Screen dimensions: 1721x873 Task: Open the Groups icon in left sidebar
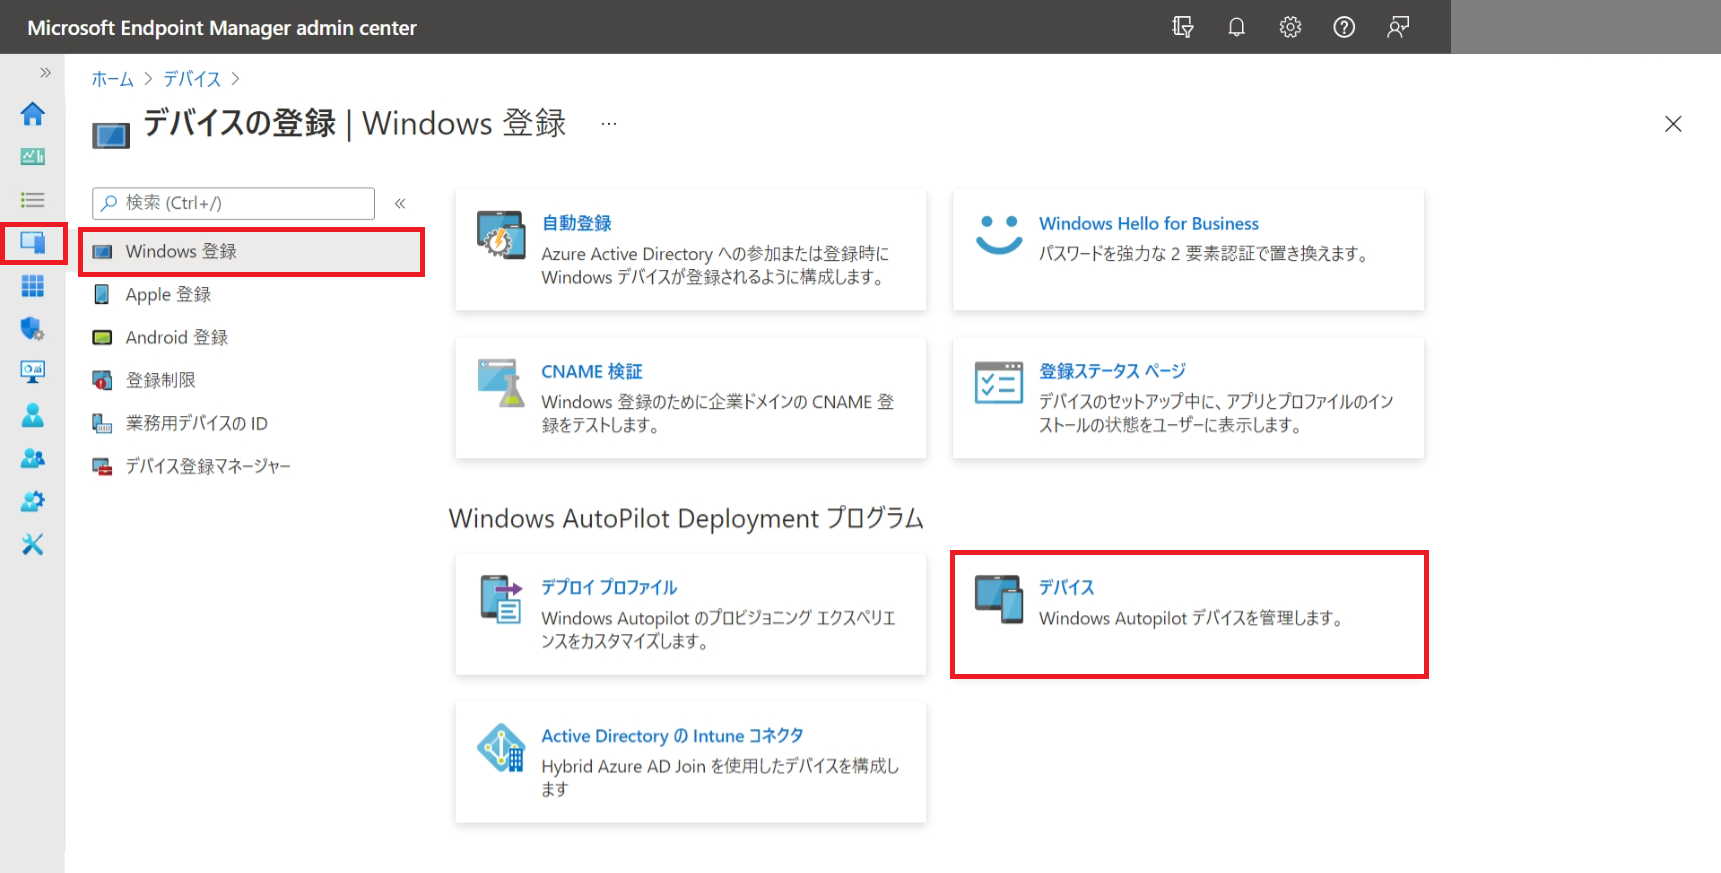pyautogui.click(x=32, y=458)
